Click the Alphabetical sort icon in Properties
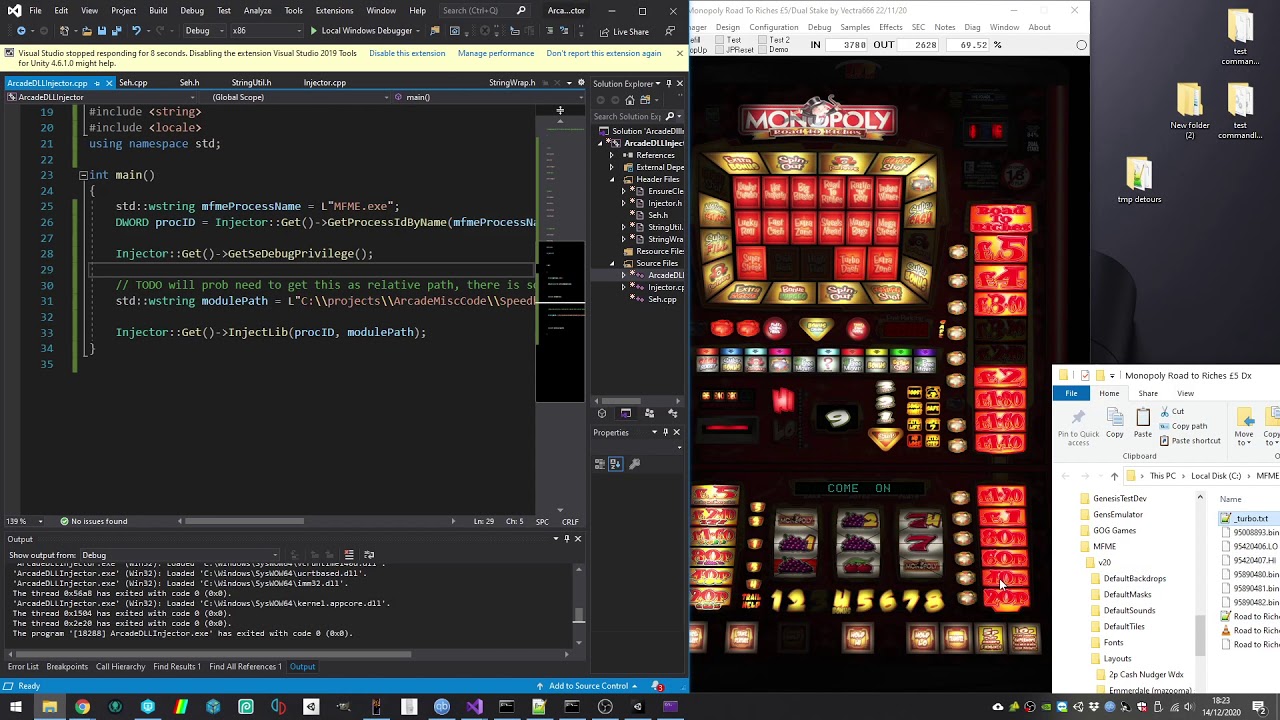 pyautogui.click(x=616, y=464)
